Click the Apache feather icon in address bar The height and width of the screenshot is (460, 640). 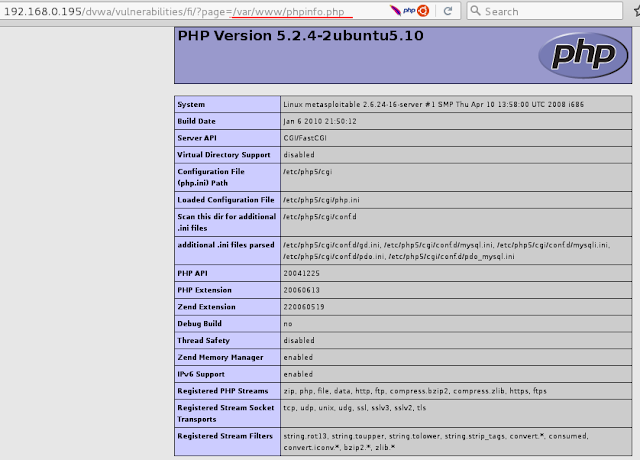click(395, 11)
